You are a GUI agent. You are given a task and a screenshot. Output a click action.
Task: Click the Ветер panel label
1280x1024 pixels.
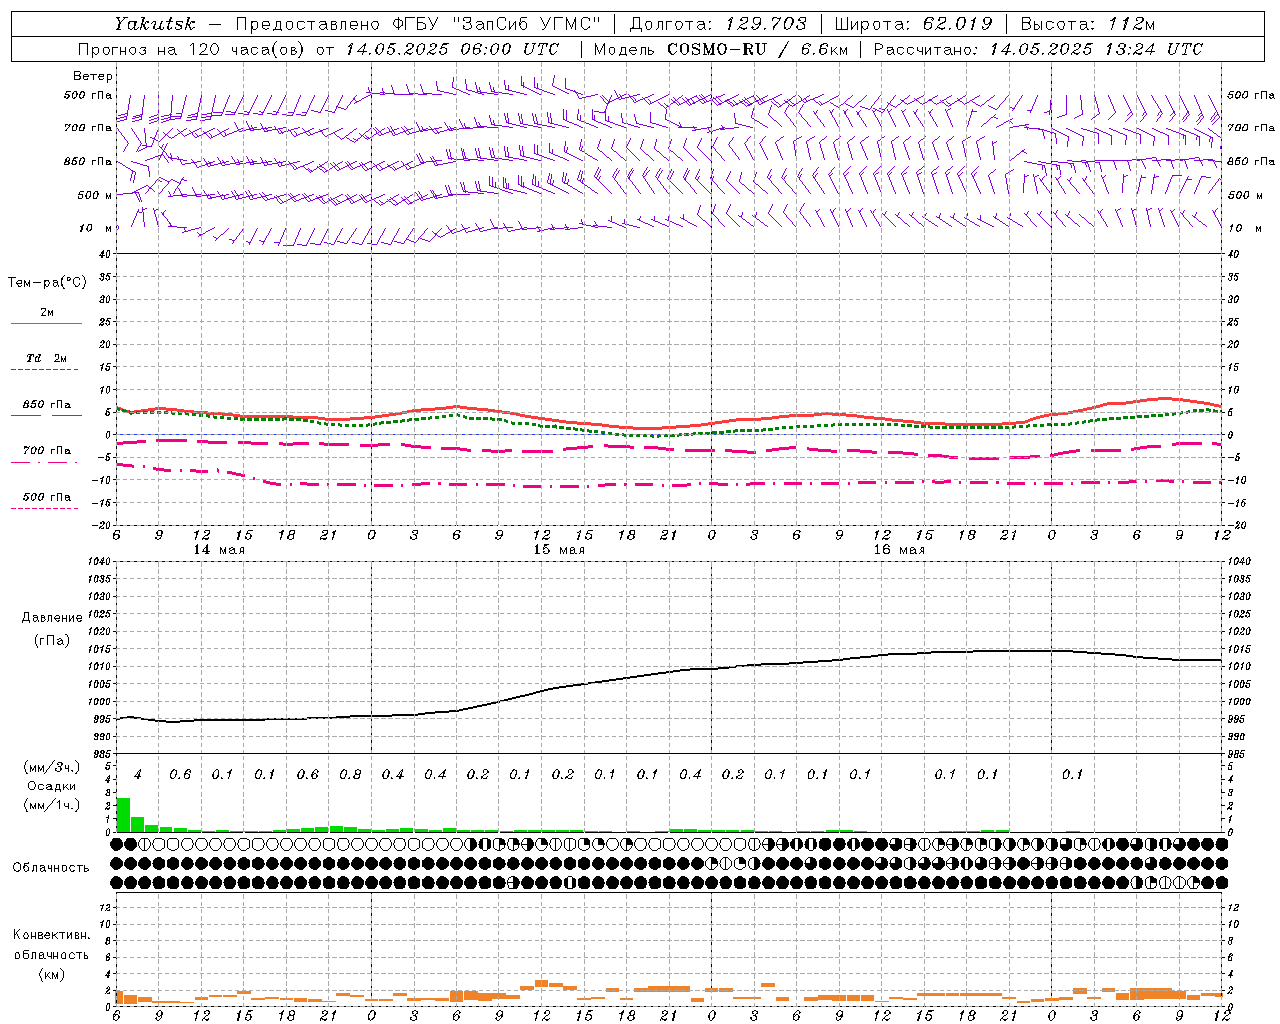[x=93, y=76]
